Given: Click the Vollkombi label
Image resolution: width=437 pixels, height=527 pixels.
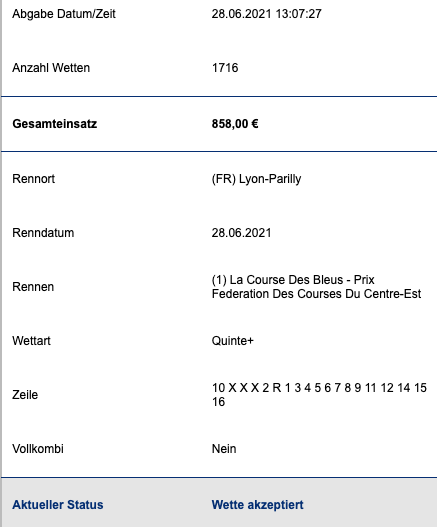Looking at the screenshot, I should pos(38,449).
